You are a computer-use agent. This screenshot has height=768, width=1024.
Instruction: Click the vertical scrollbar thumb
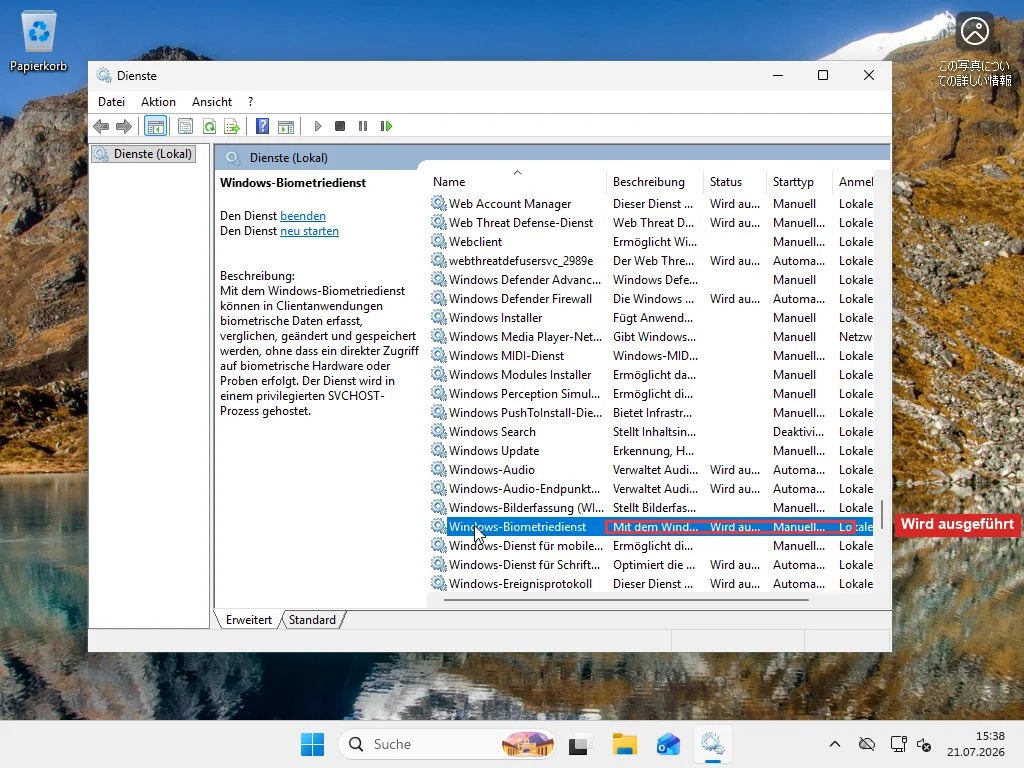(882, 515)
